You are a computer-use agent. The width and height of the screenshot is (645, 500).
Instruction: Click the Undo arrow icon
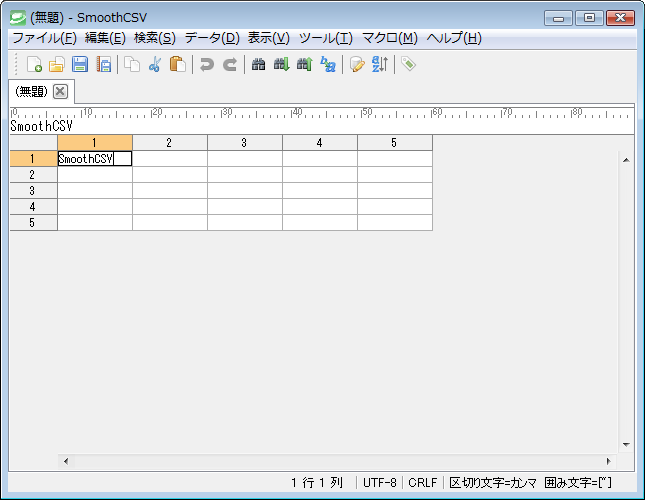click(x=206, y=65)
